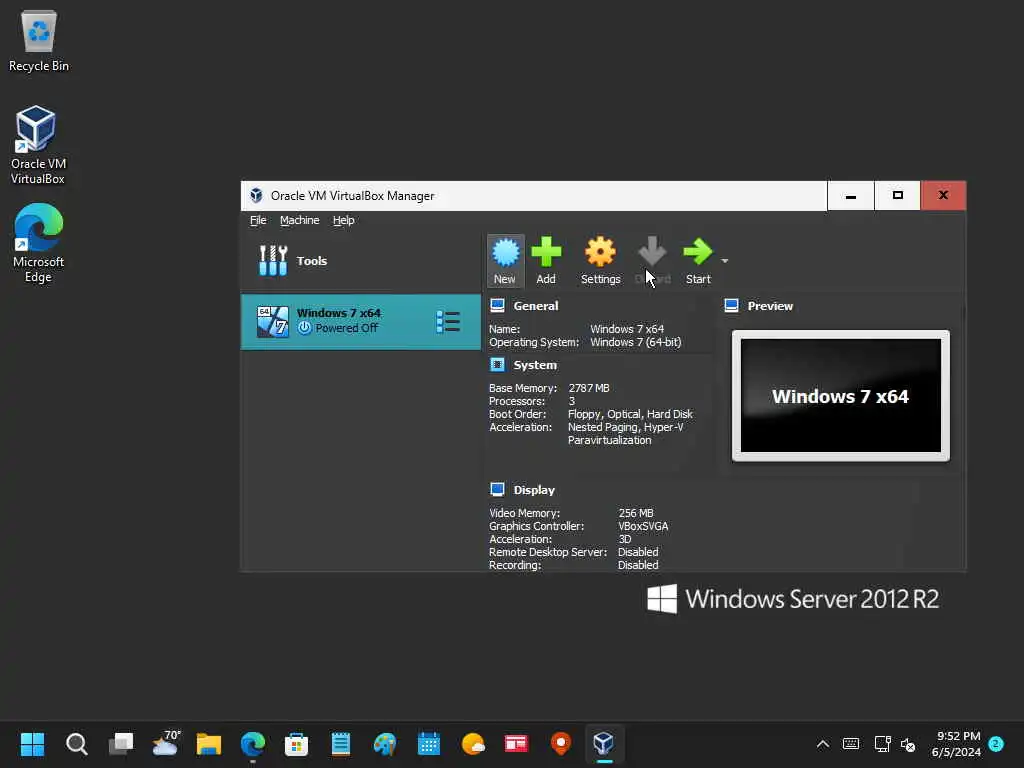This screenshot has width=1024, height=768.
Task: Open File Explorer from the taskbar
Action: click(x=209, y=744)
